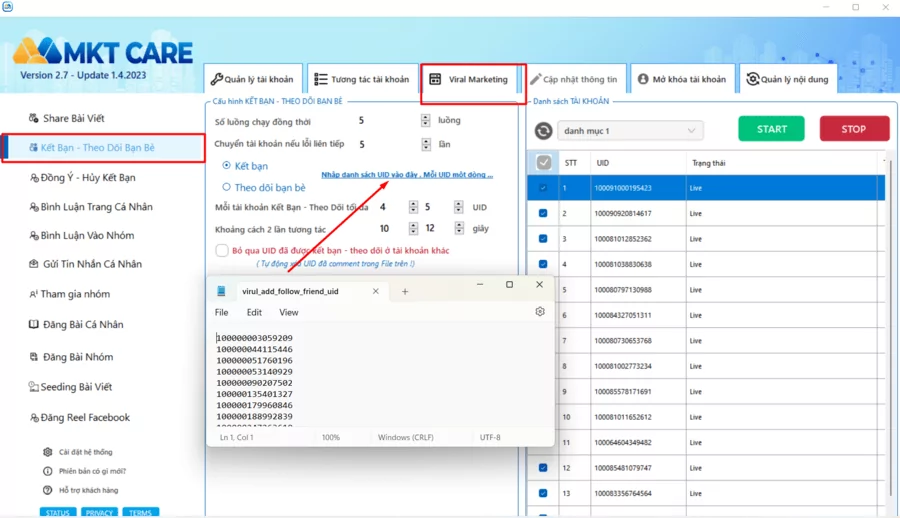Open the Tương tác tài khoản tab
The height and width of the screenshot is (518, 900).
point(362,79)
